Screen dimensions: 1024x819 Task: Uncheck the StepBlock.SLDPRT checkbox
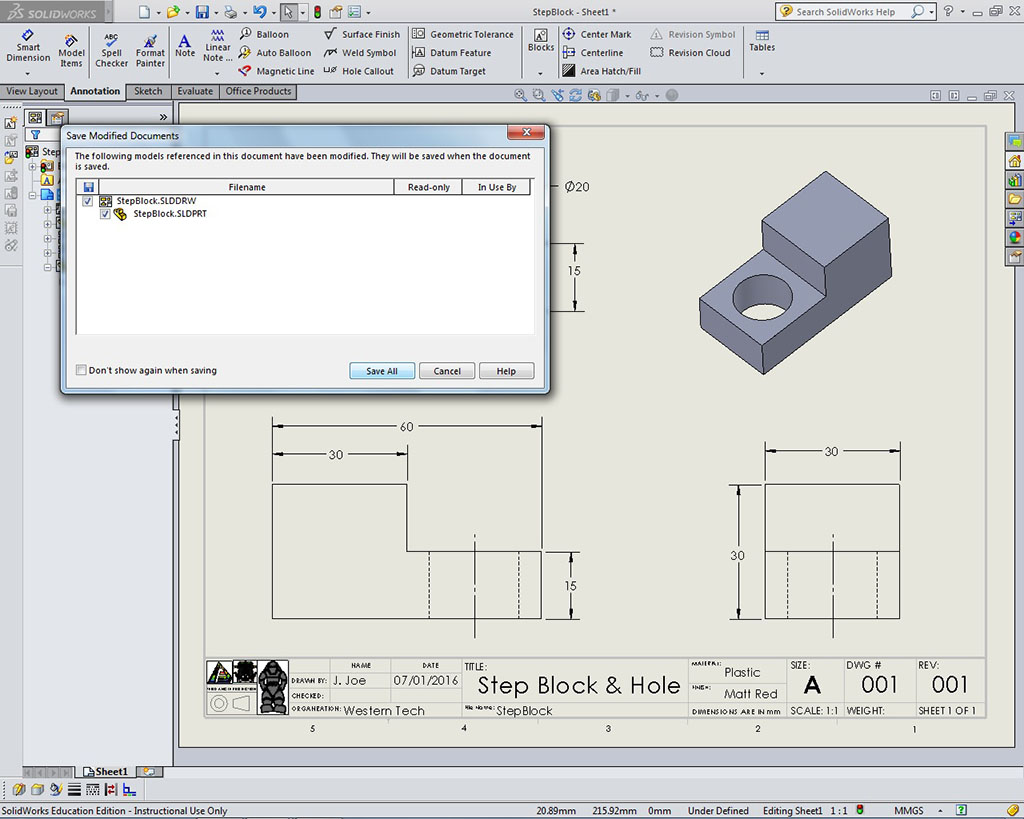point(105,214)
